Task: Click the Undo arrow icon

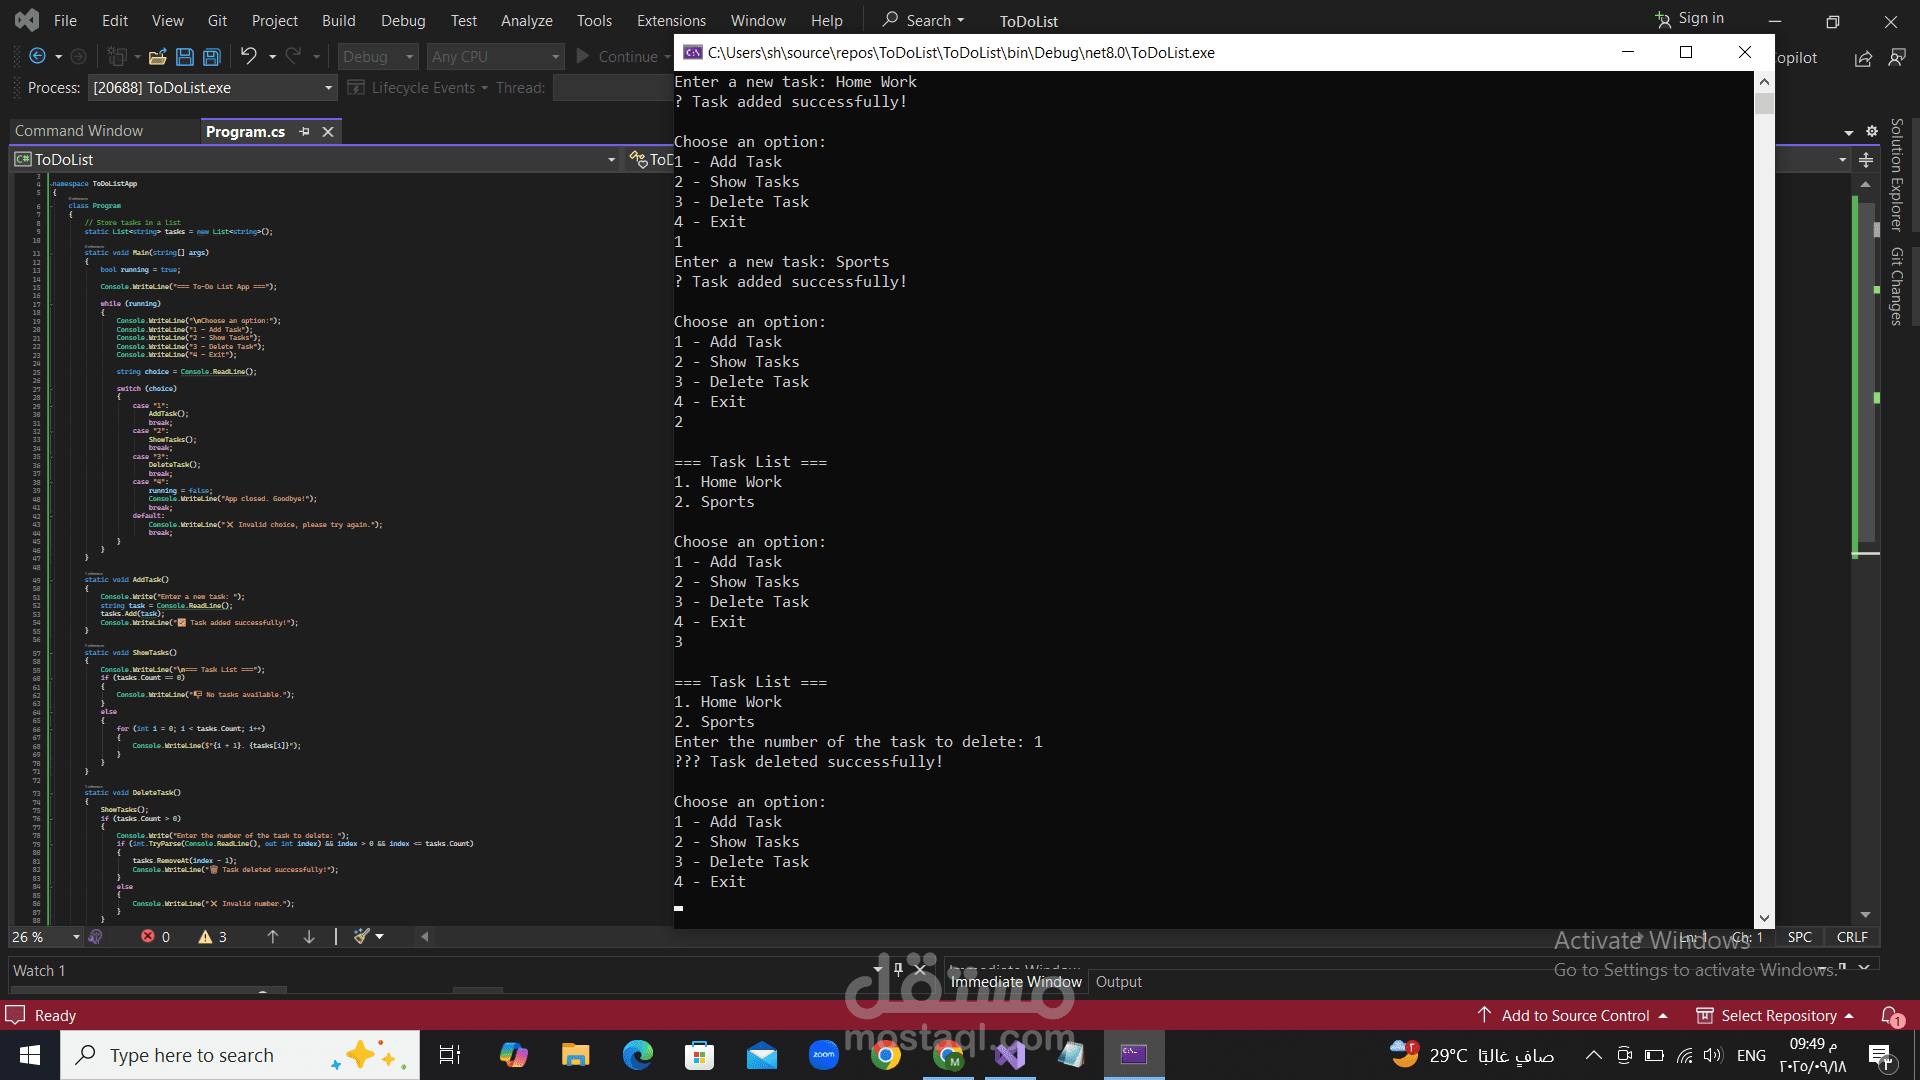Action: pos(249,56)
